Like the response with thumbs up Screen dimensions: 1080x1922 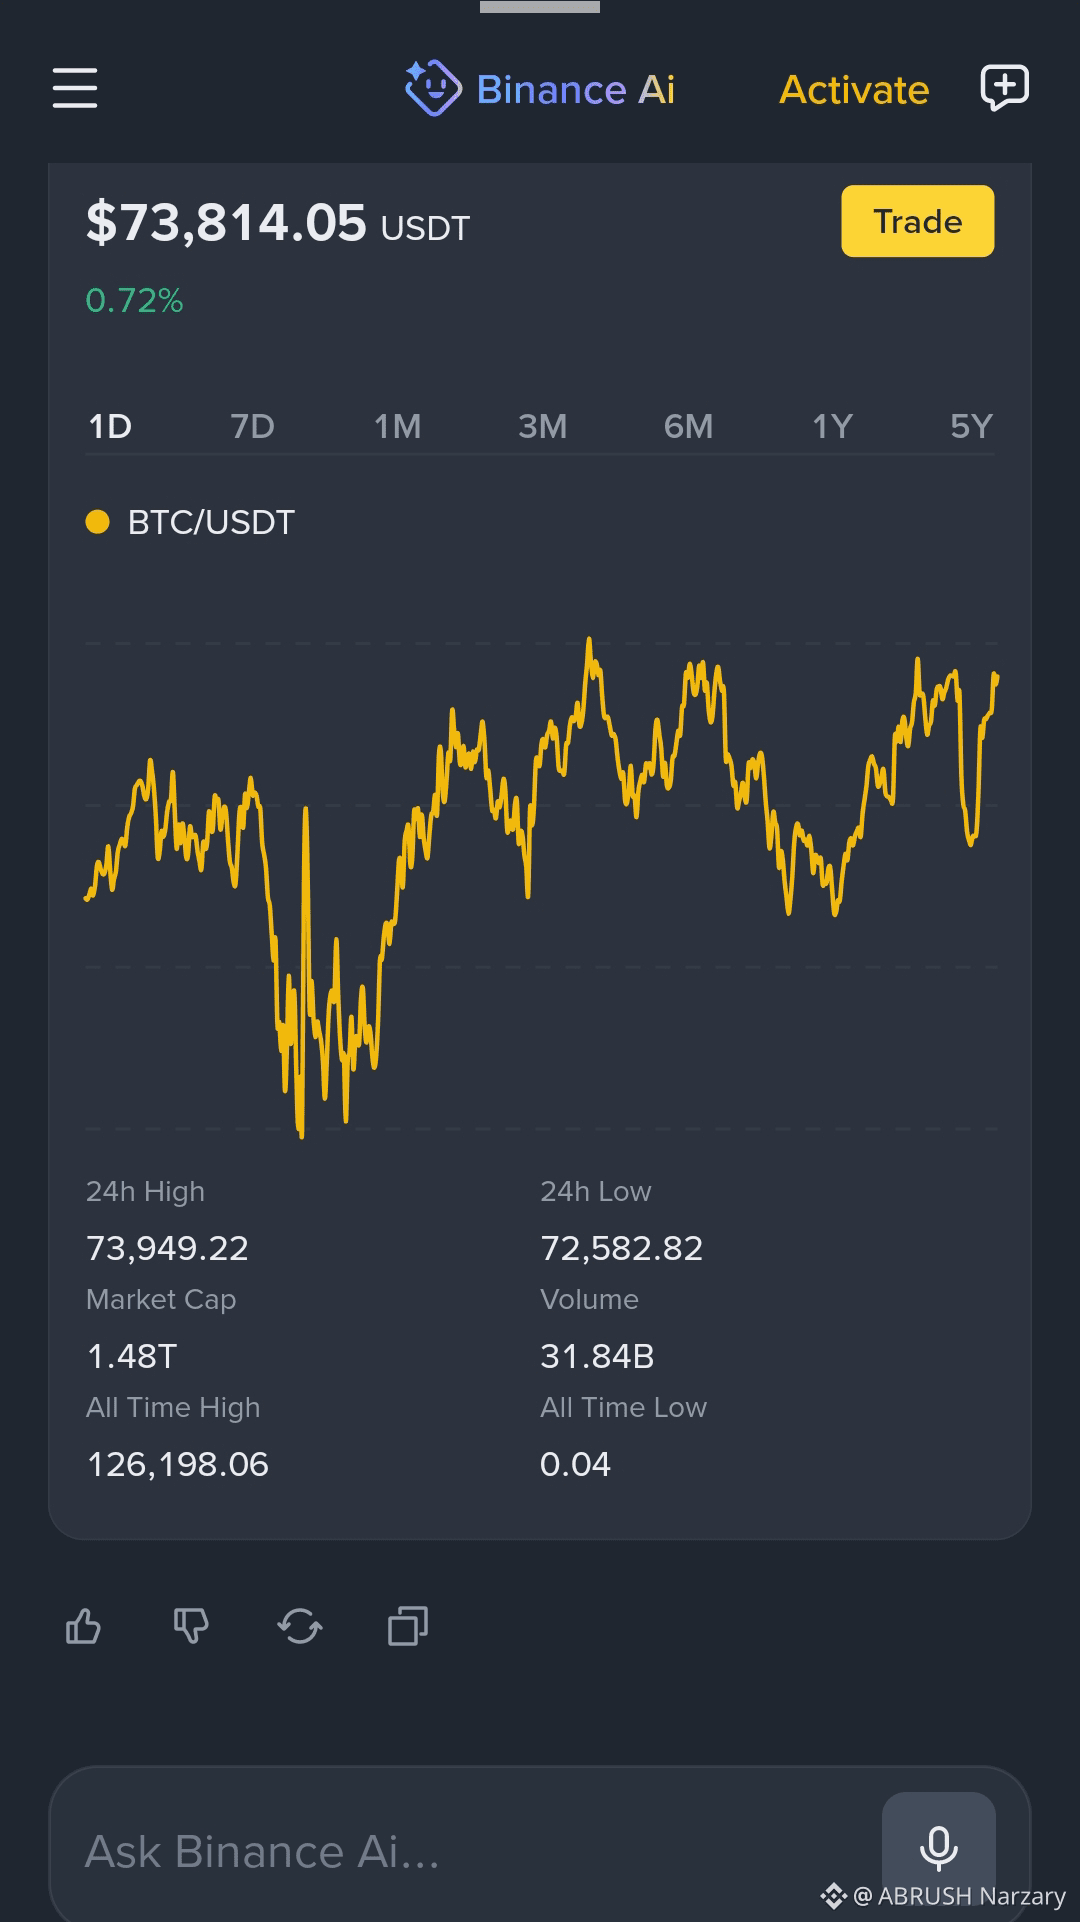pos(83,1626)
